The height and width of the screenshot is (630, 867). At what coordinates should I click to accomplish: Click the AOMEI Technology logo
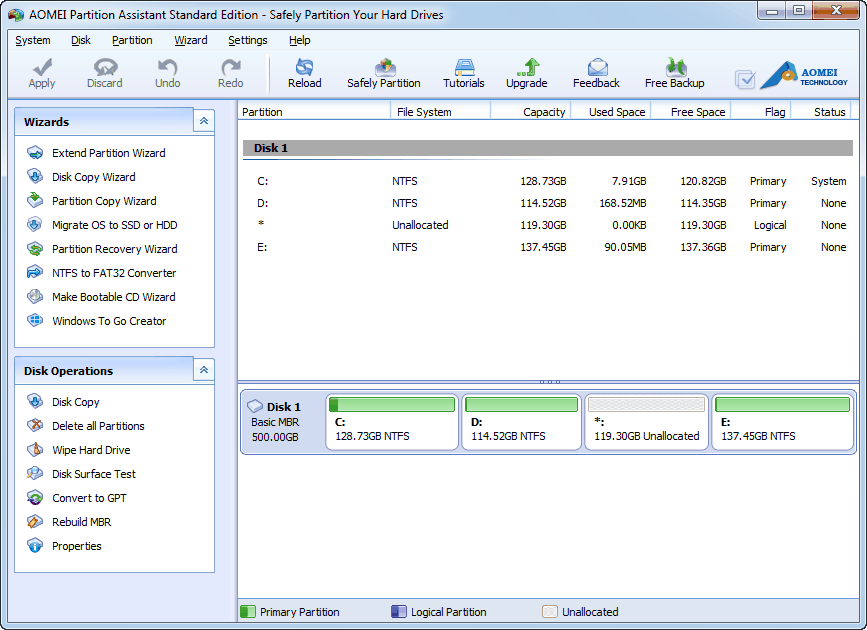(804, 75)
